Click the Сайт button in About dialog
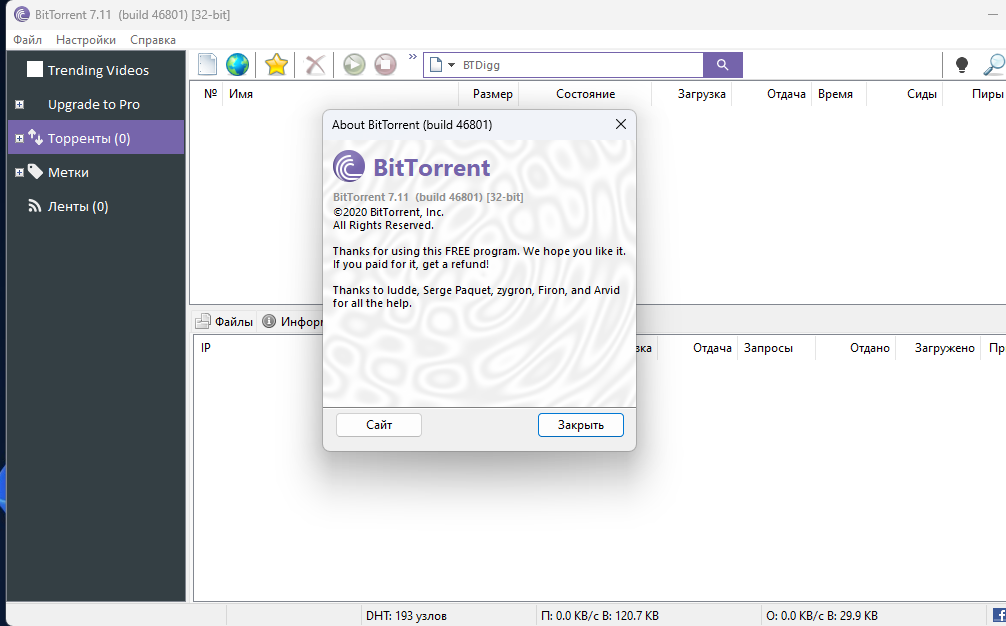Image resolution: width=1006 pixels, height=626 pixels. point(379,425)
